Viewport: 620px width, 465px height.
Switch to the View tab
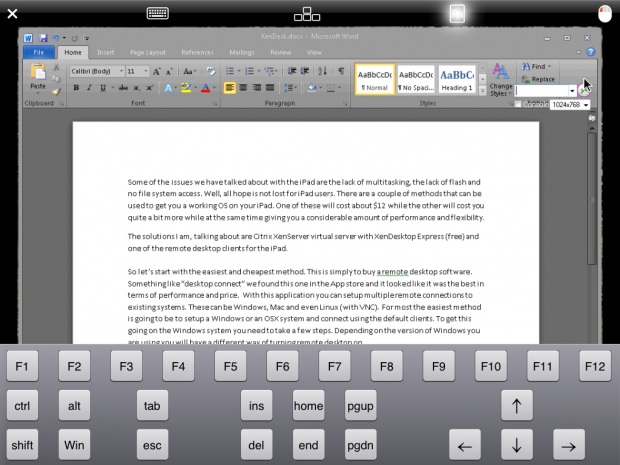314,52
